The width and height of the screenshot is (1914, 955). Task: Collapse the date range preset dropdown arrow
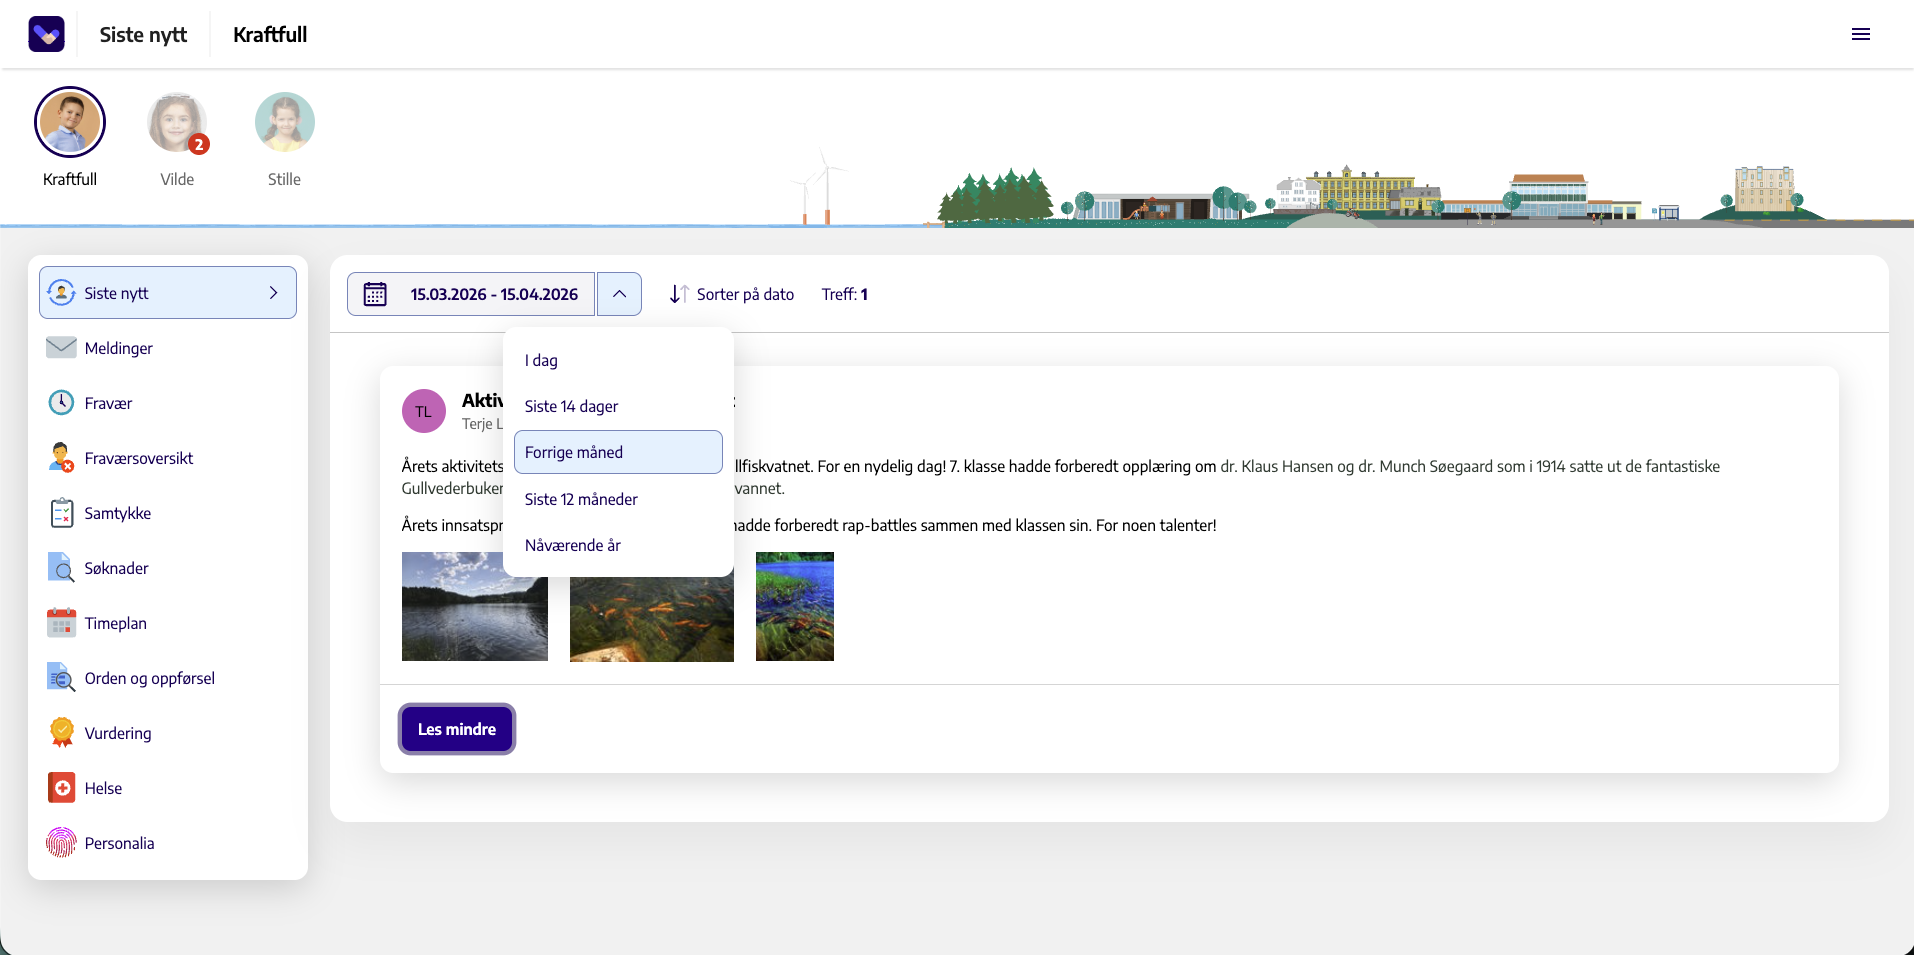tap(619, 294)
